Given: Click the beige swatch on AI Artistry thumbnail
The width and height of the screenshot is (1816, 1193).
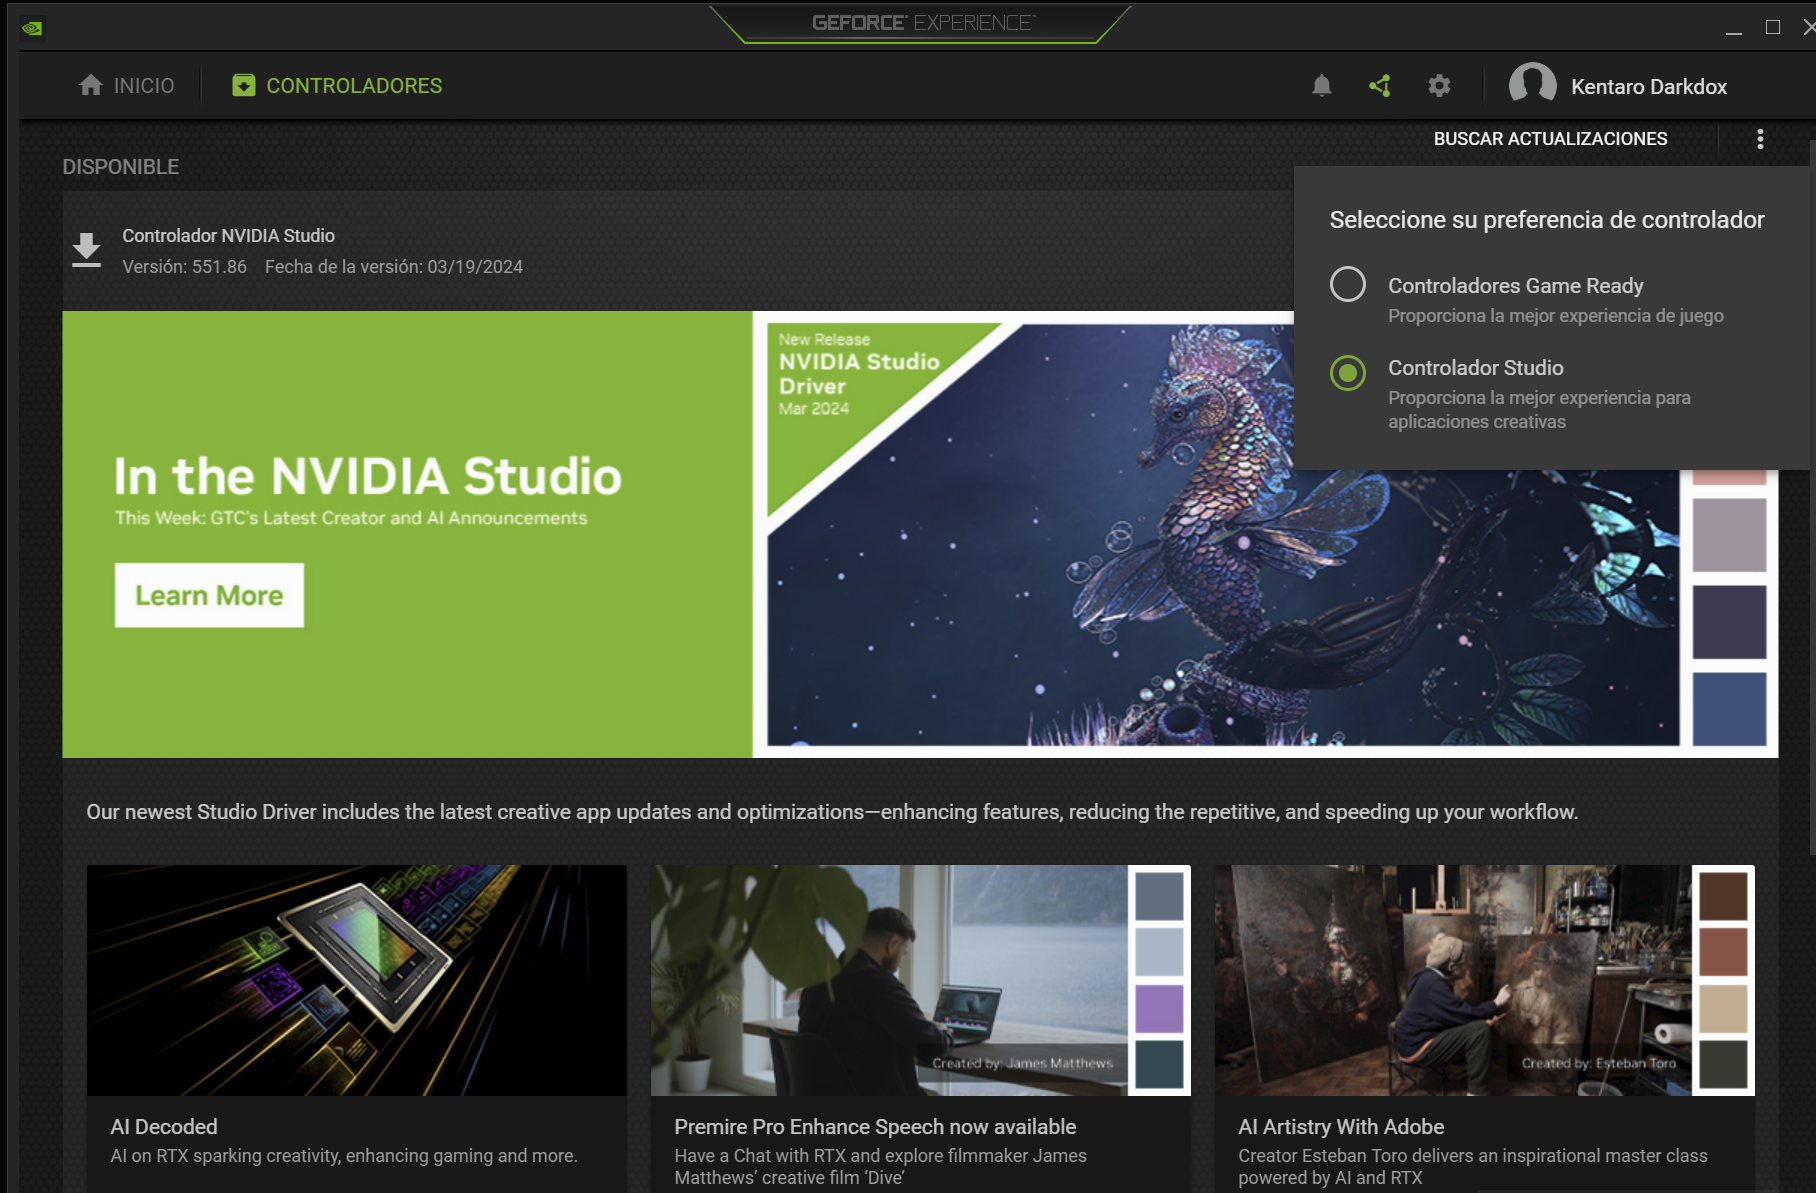Looking at the screenshot, I should click(x=1723, y=1008).
